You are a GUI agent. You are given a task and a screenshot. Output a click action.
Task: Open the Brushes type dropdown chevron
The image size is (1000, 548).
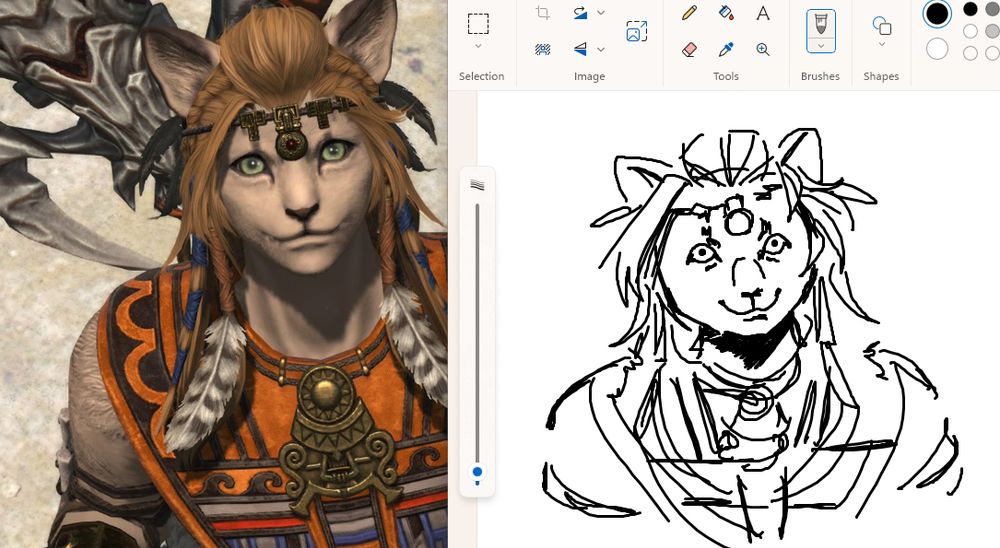tap(820, 46)
